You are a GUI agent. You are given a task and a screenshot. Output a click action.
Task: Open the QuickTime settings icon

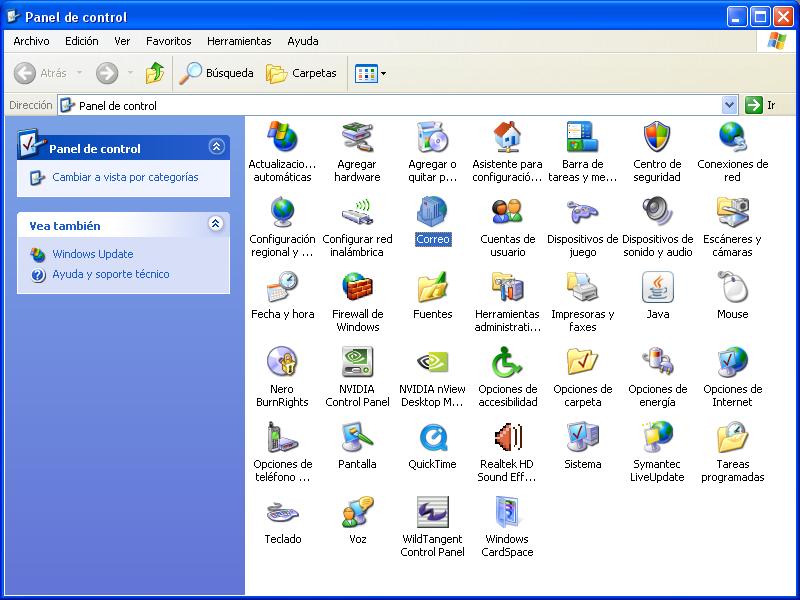click(x=432, y=438)
